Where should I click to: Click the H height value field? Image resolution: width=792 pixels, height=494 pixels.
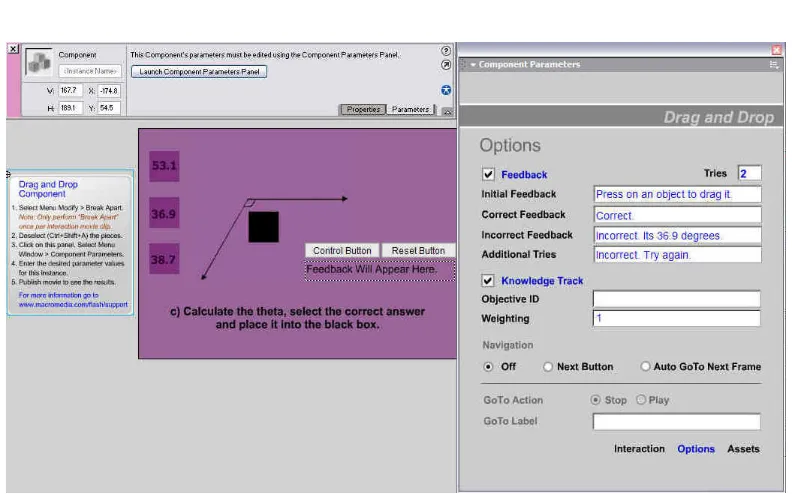point(70,108)
